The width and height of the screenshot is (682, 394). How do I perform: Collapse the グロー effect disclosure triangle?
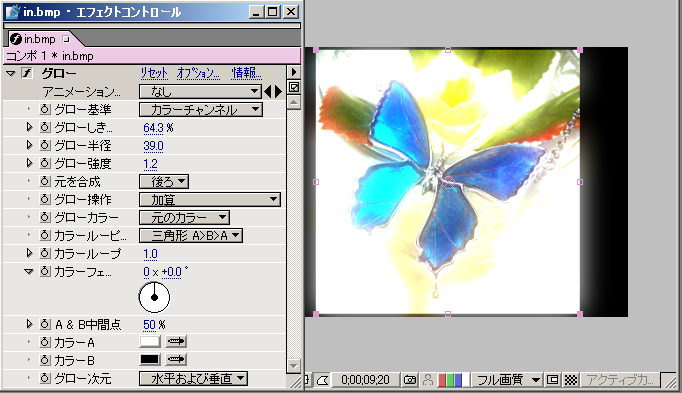(x=11, y=73)
